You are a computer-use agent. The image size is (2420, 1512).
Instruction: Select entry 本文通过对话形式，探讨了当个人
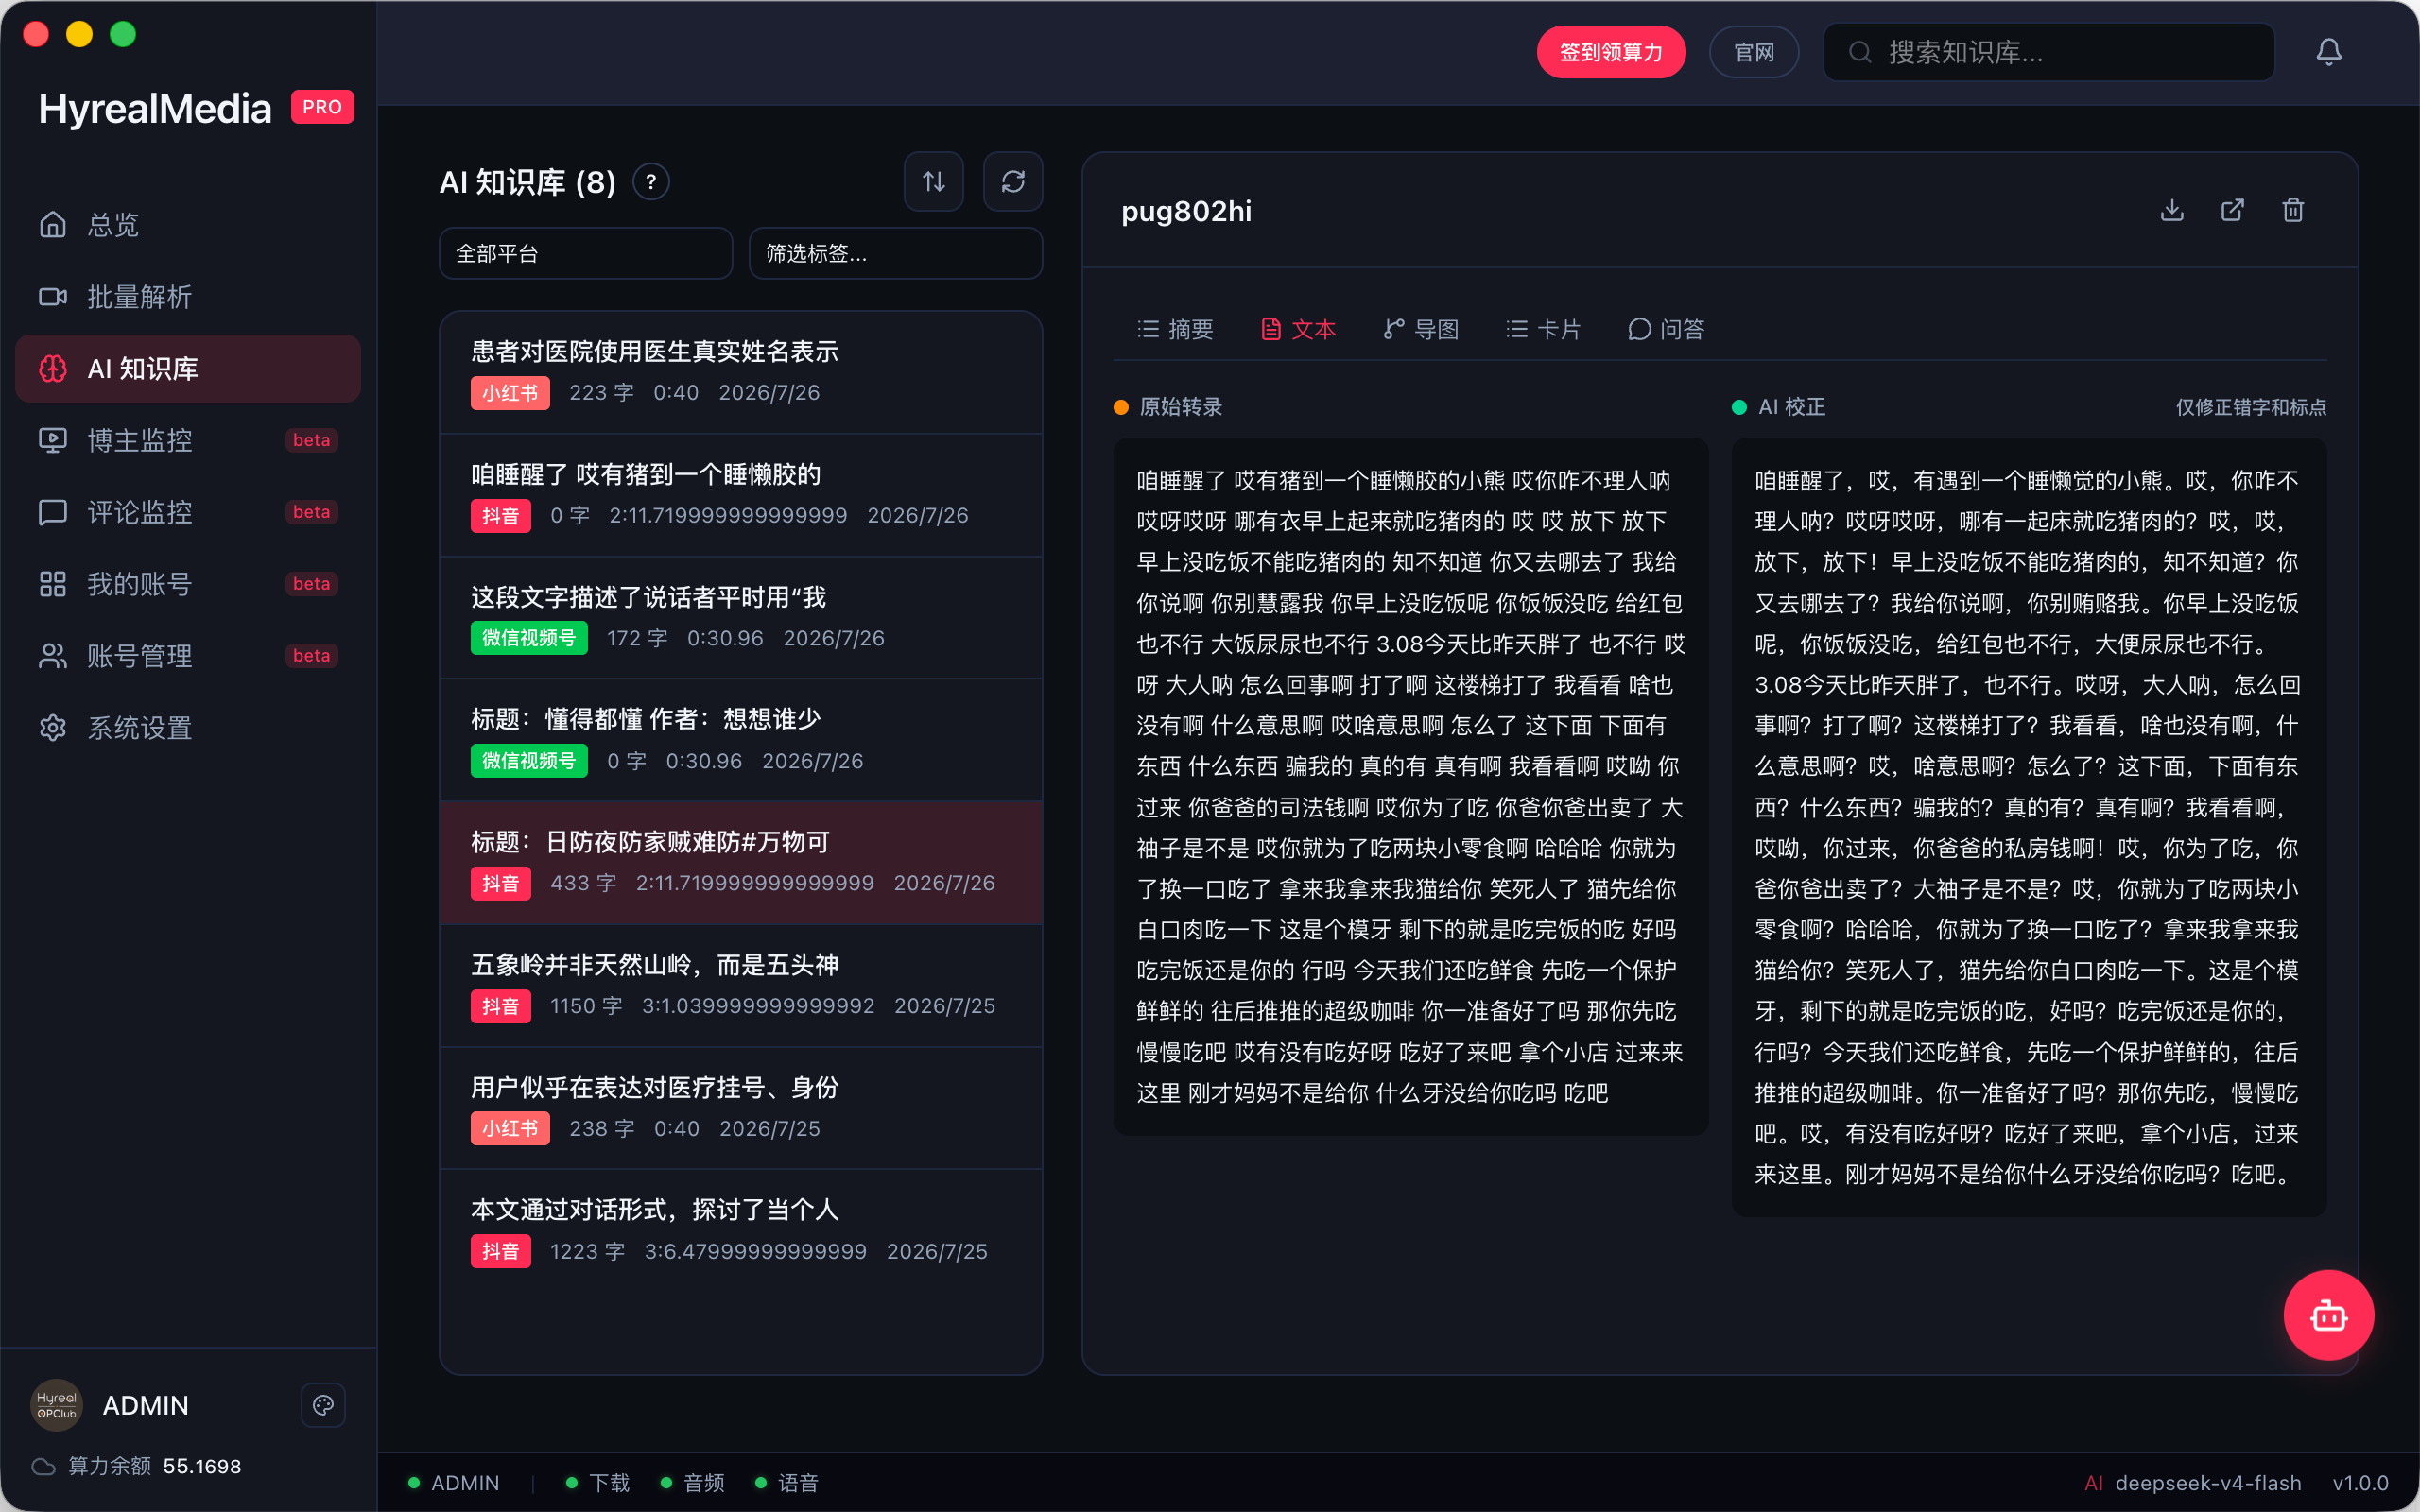tap(741, 1231)
